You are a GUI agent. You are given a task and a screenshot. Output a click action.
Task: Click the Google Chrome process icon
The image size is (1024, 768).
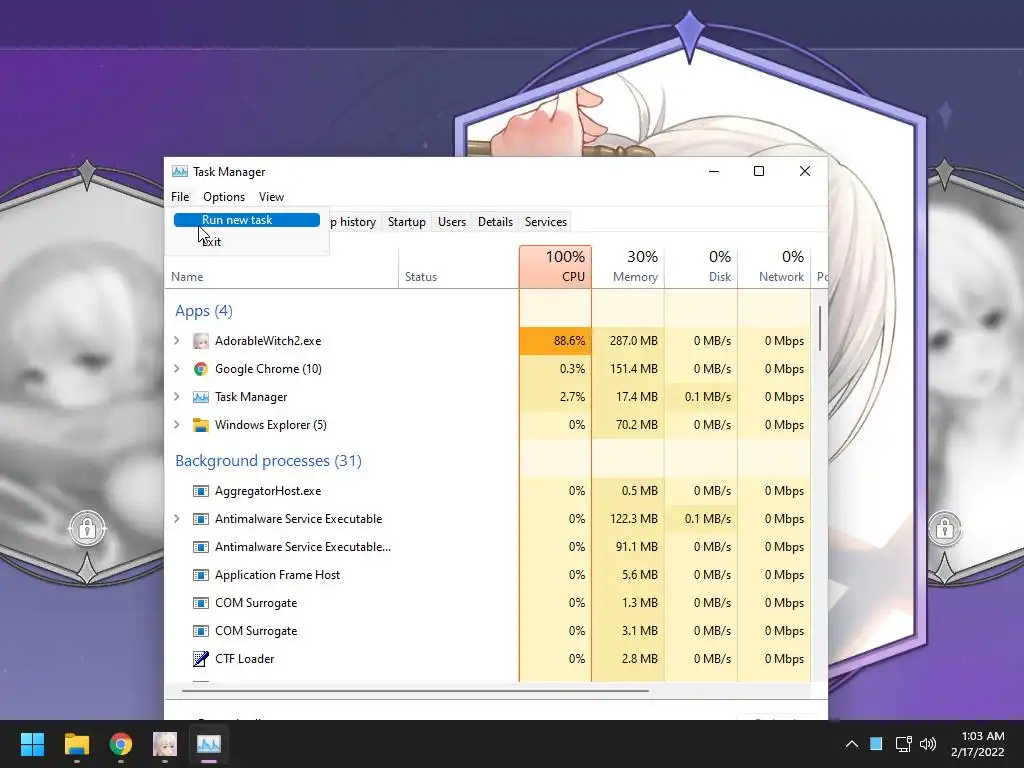click(x=200, y=369)
